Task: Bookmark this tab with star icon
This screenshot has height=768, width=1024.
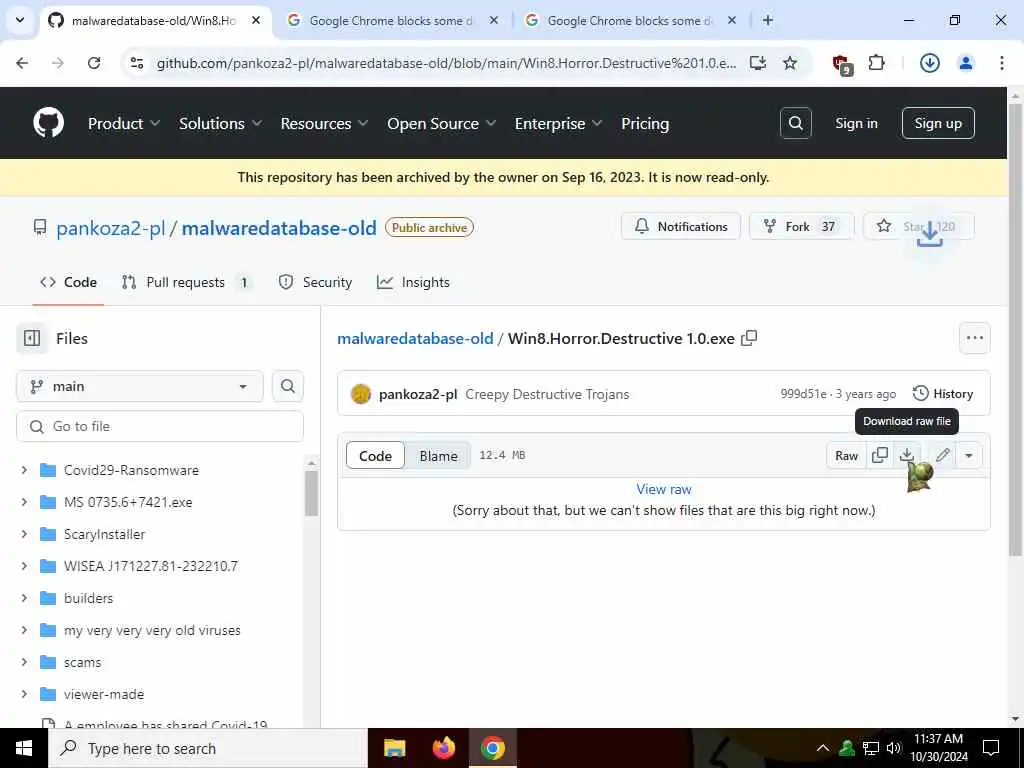Action: [x=790, y=63]
